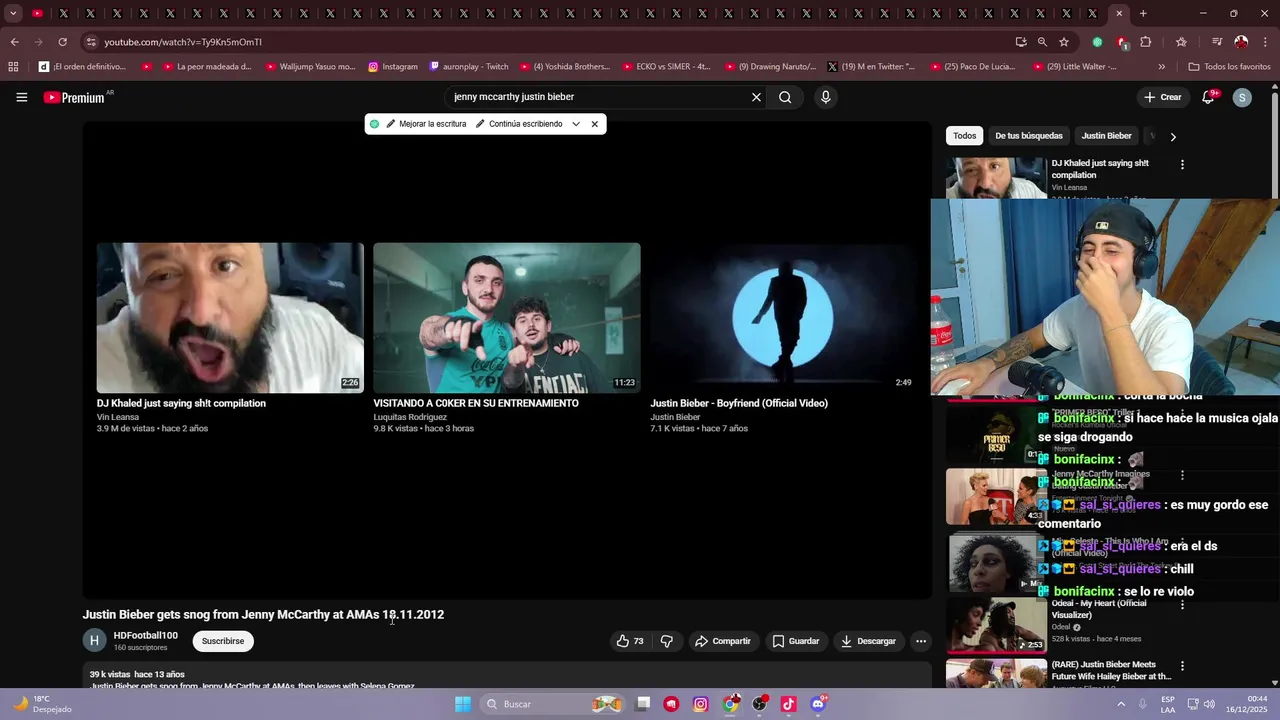Open tab search dropdown in Chrome
1280x720 pixels.
coord(13,14)
